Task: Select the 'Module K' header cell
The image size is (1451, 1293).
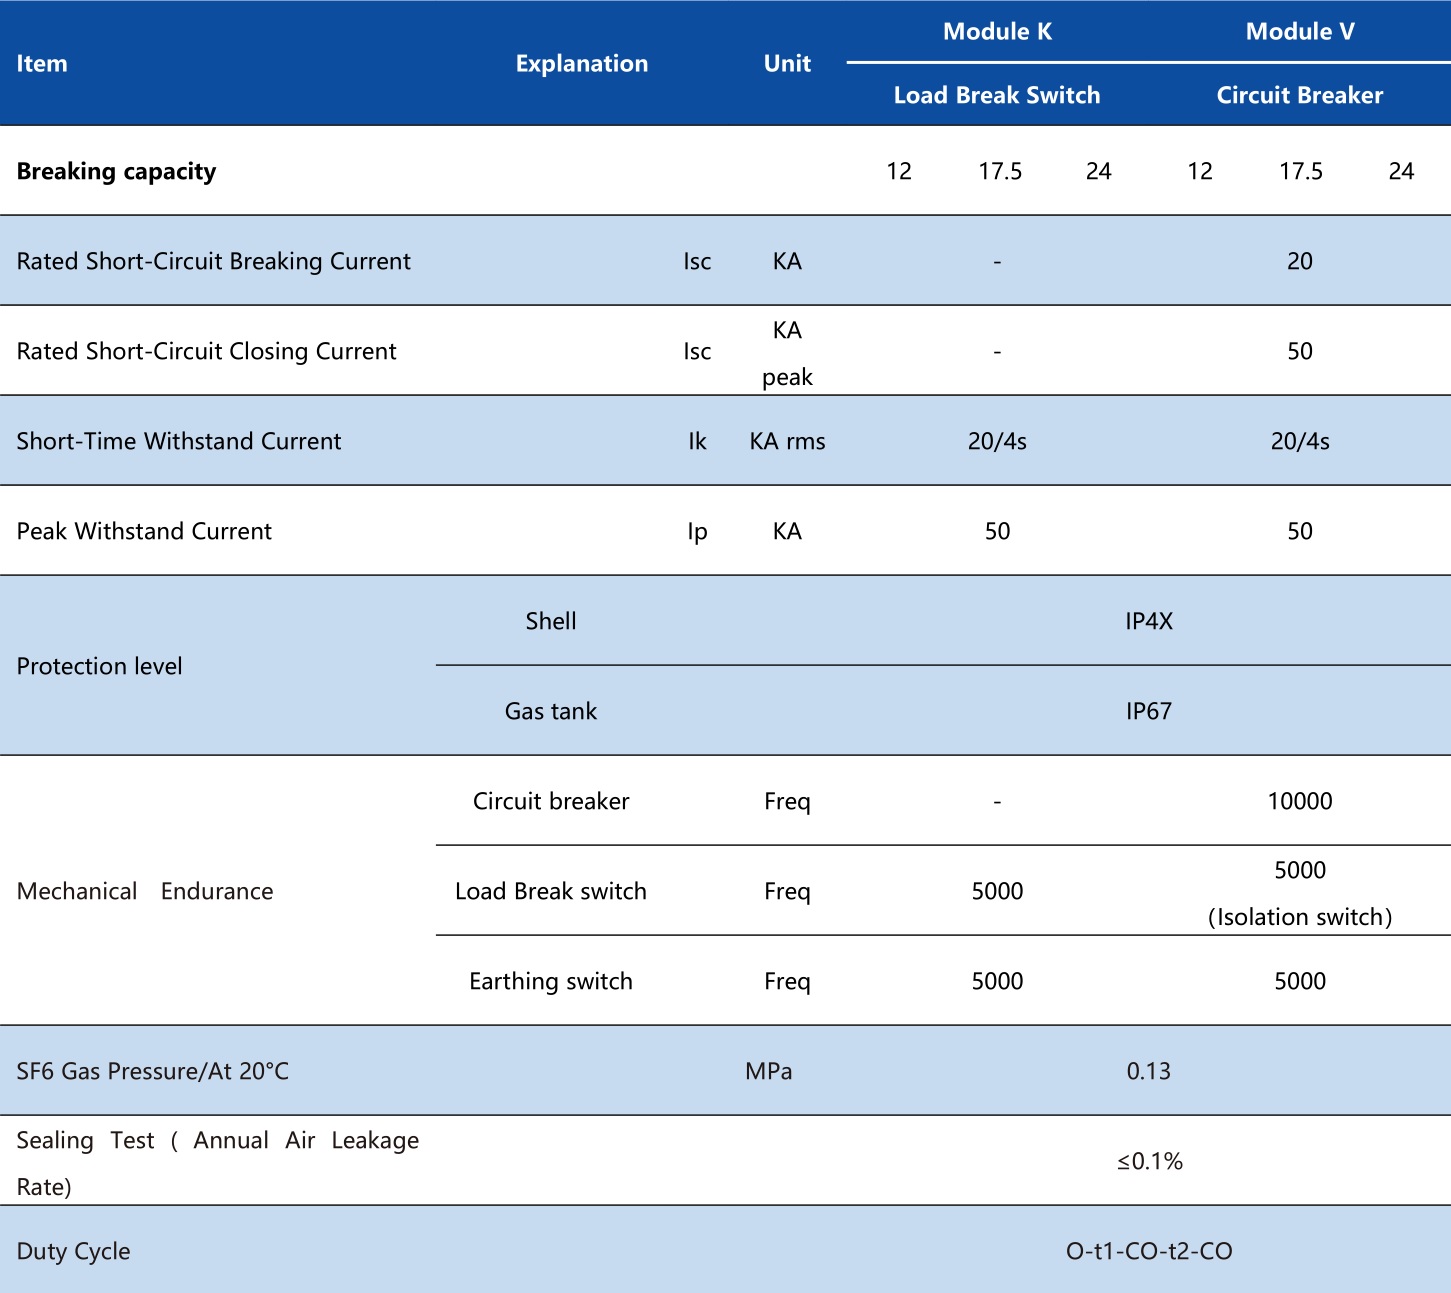Action: click(x=997, y=31)
